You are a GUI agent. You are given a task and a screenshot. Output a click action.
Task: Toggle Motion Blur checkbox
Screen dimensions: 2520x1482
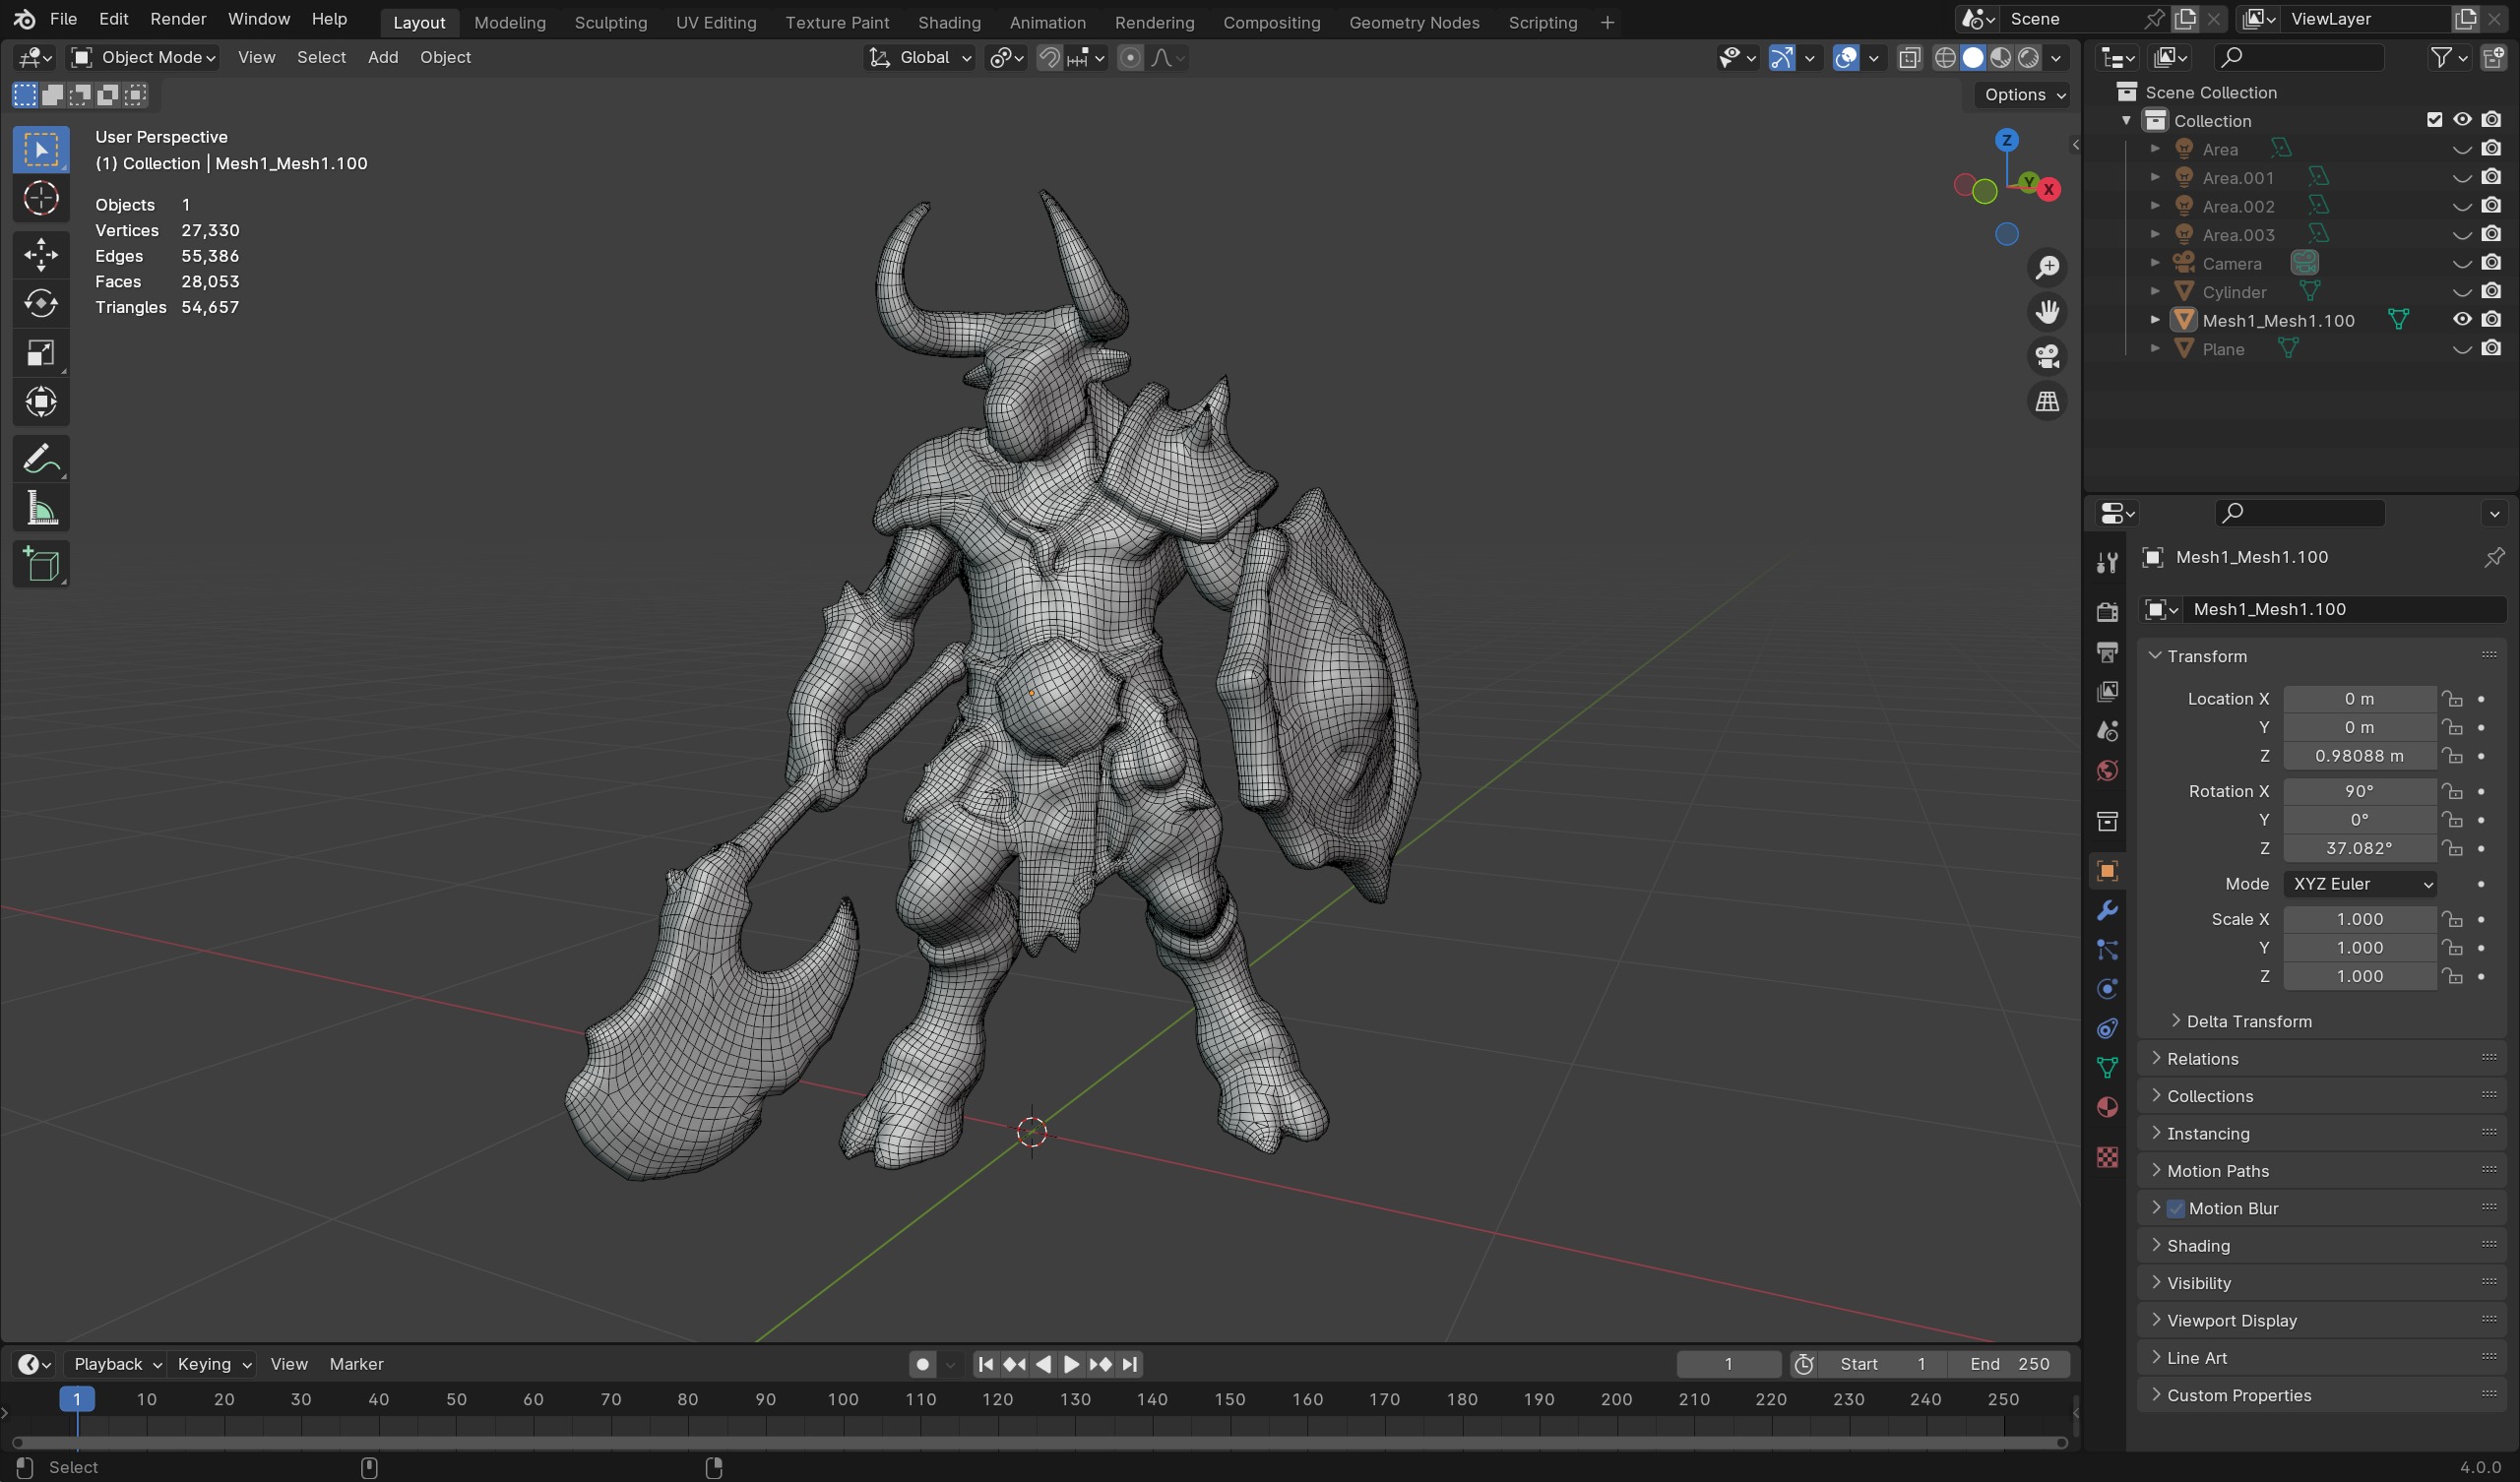coord(2175,1208)
